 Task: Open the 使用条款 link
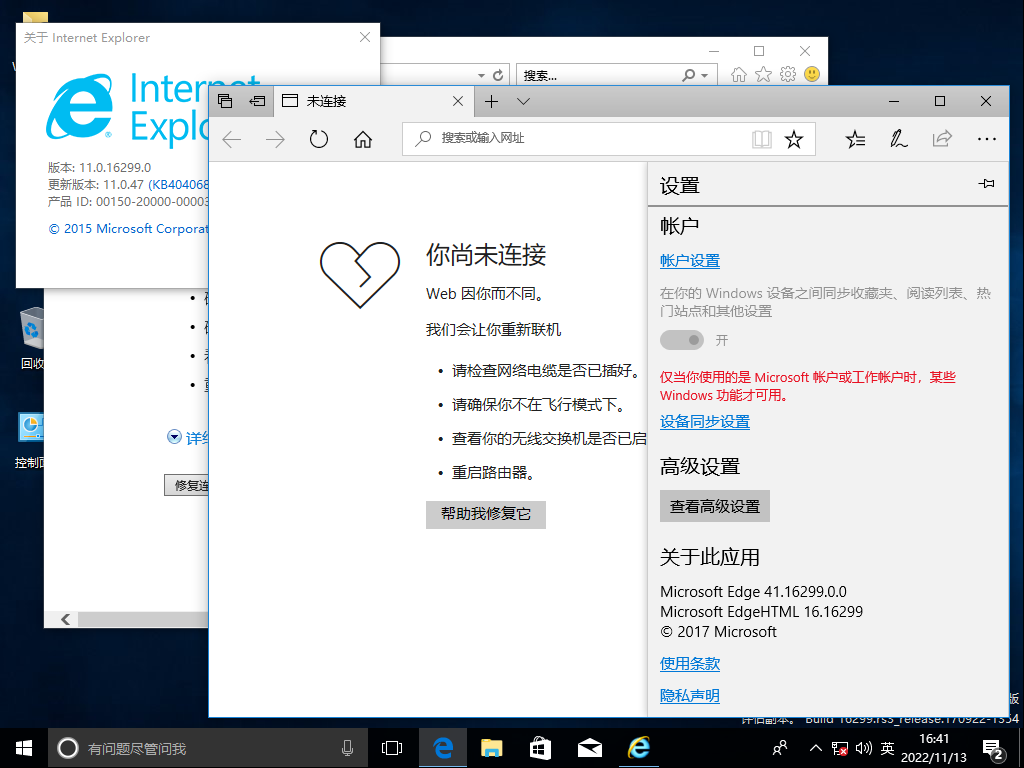[x=690, y=664]
